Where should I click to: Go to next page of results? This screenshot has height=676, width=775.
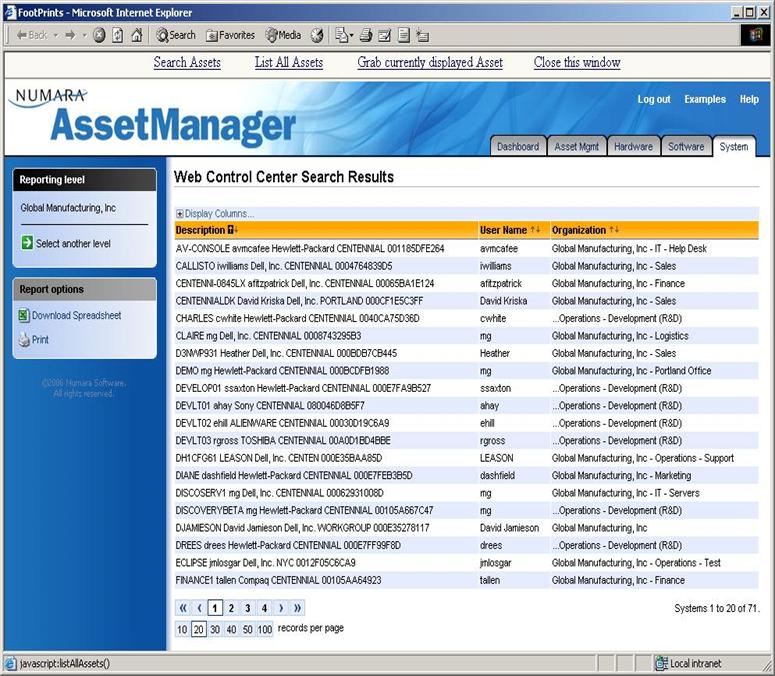(281, 608)
